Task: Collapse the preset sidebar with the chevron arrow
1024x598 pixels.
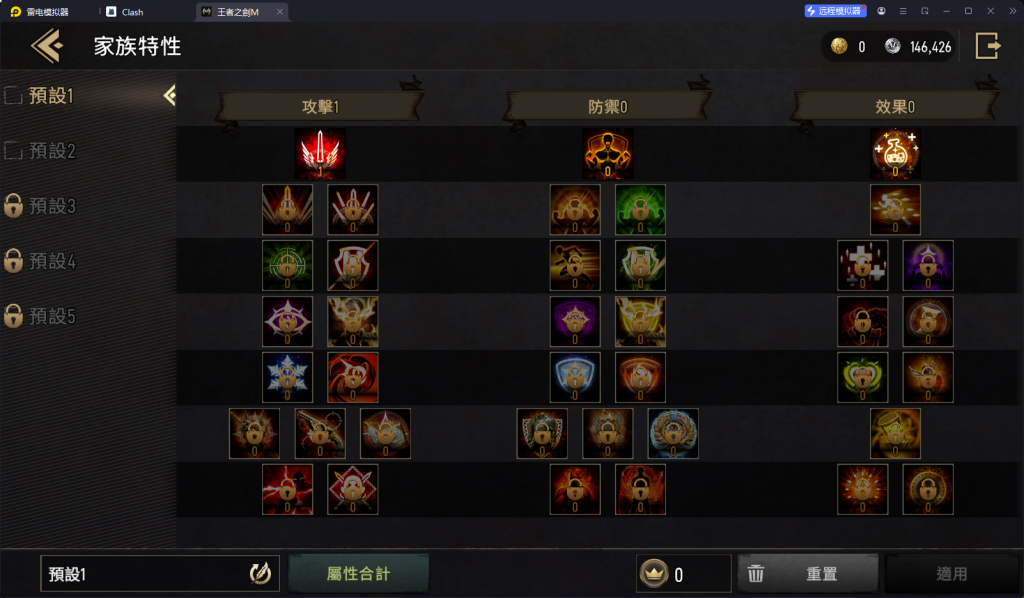Action: point(169,96)
